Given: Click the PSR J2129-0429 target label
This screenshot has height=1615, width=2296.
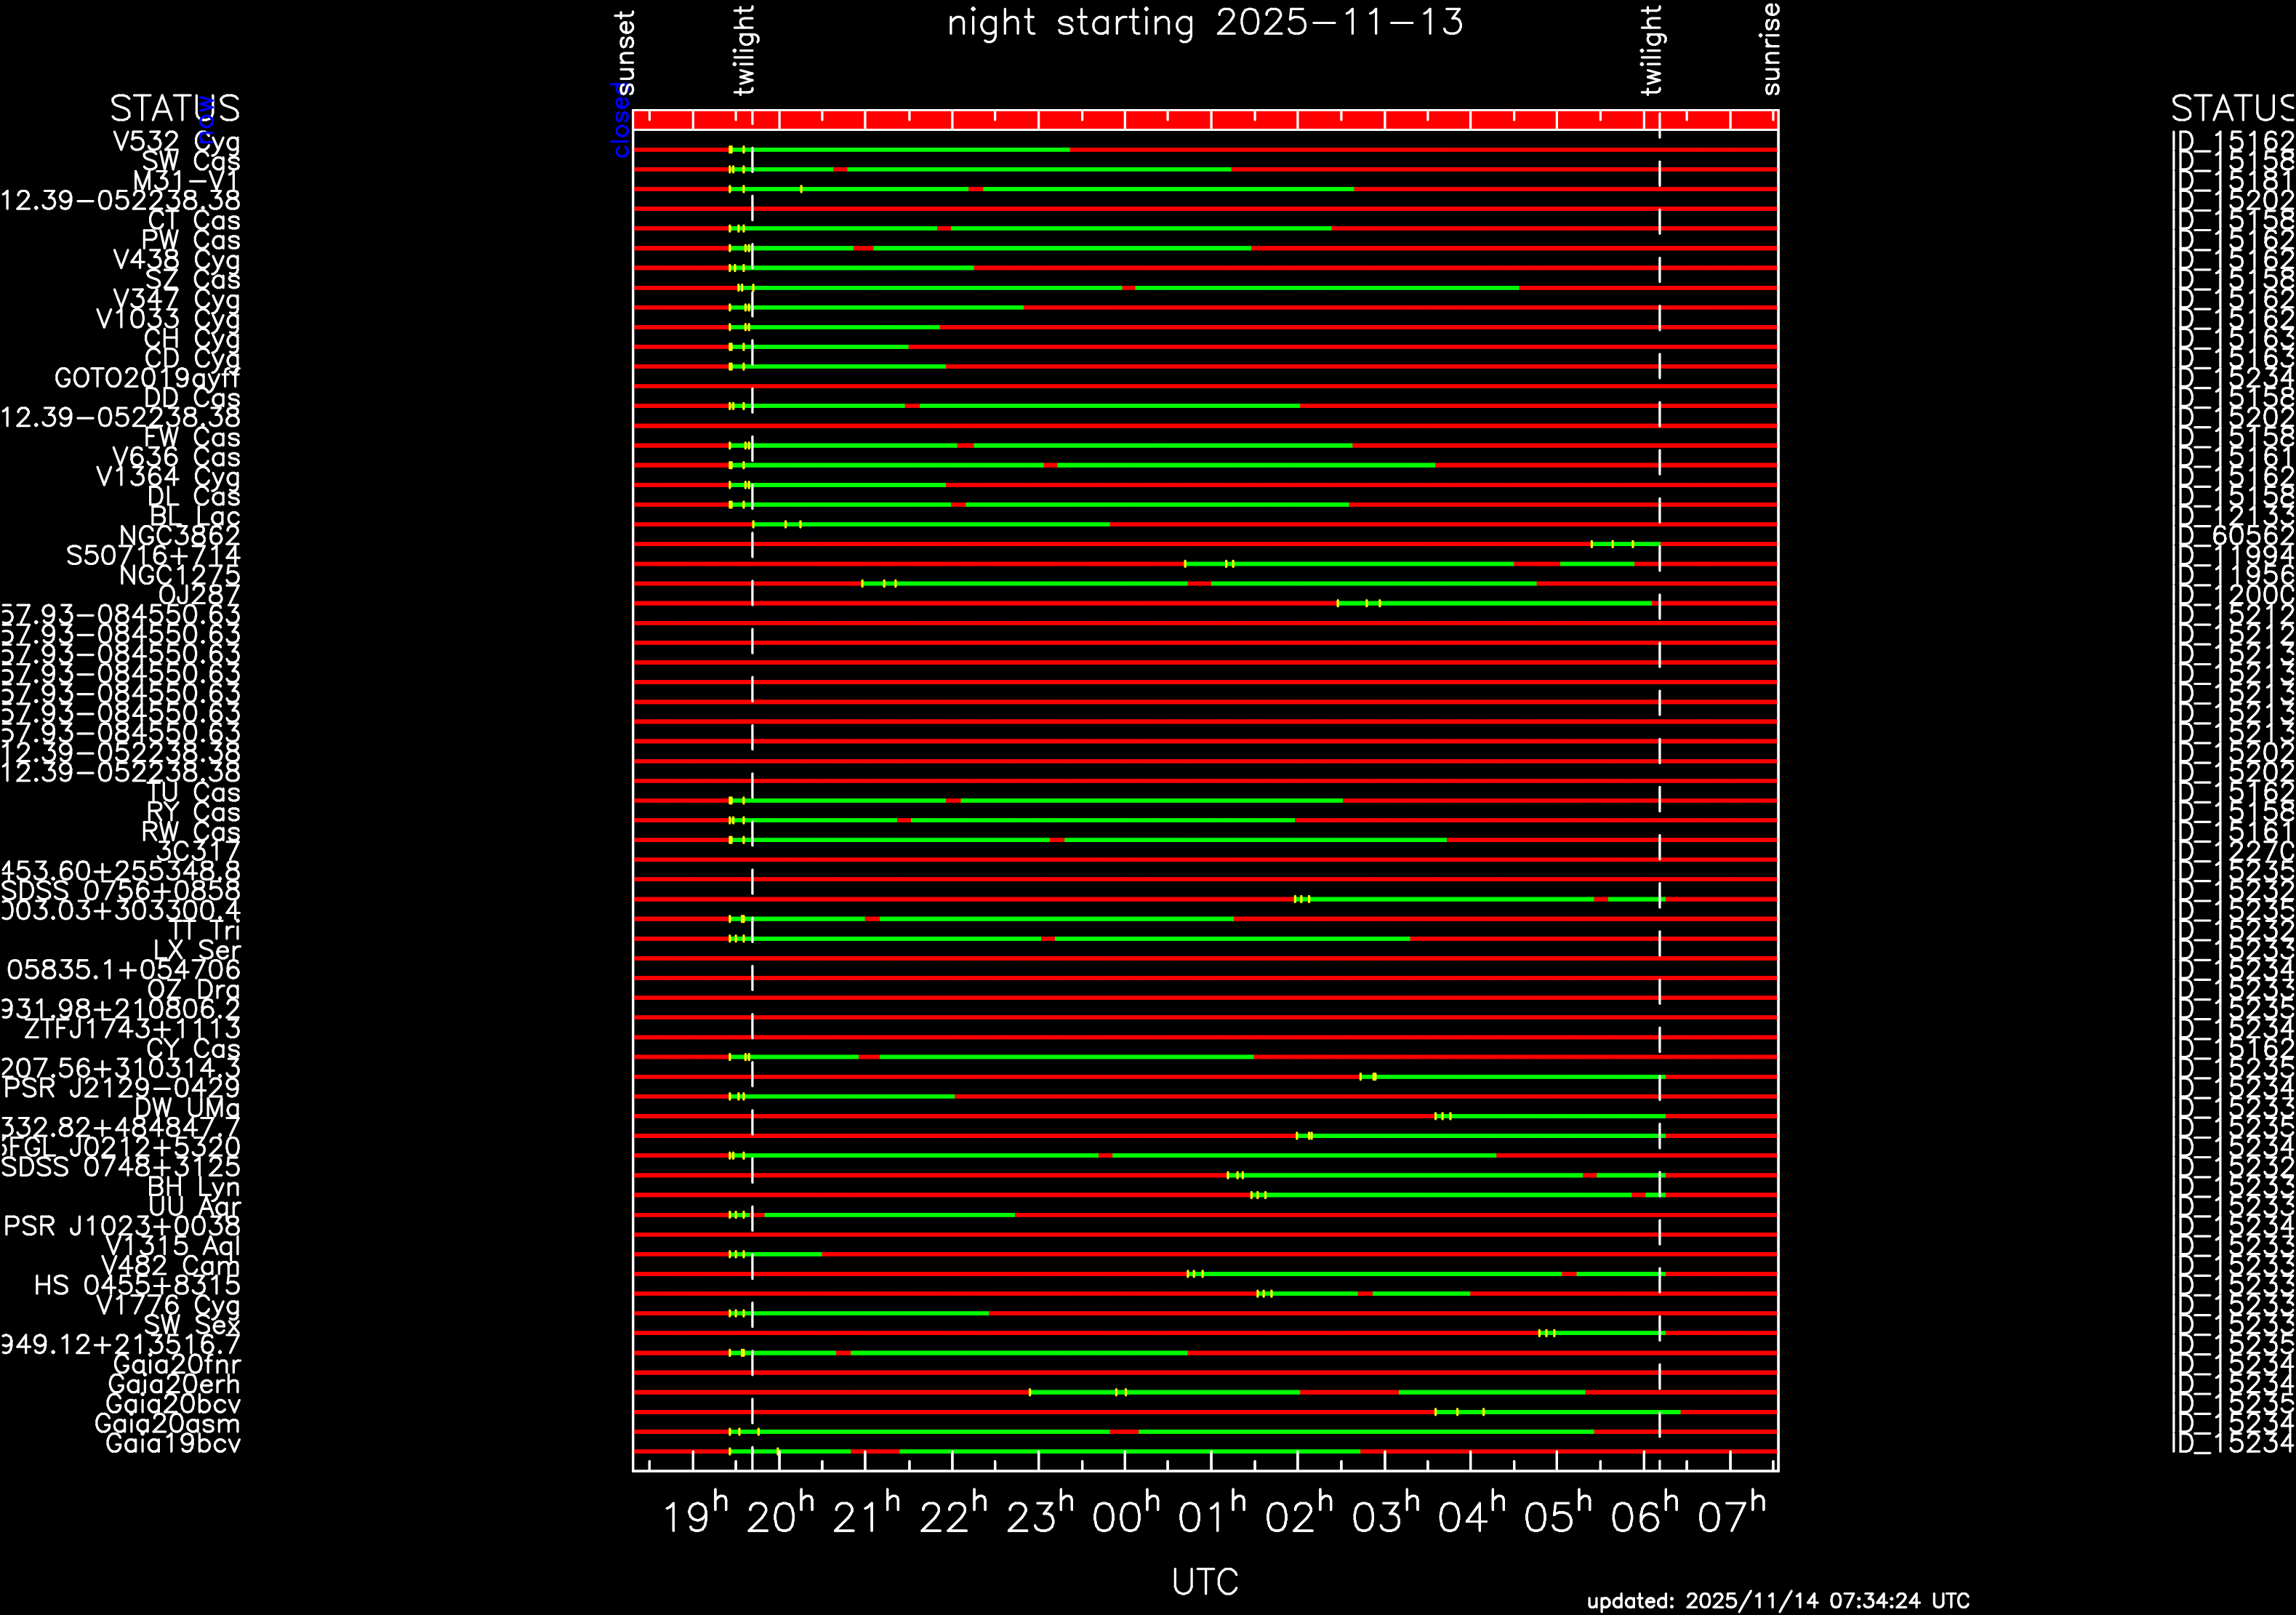Looking at the screenshot, I should click(x=121, y=1089).
